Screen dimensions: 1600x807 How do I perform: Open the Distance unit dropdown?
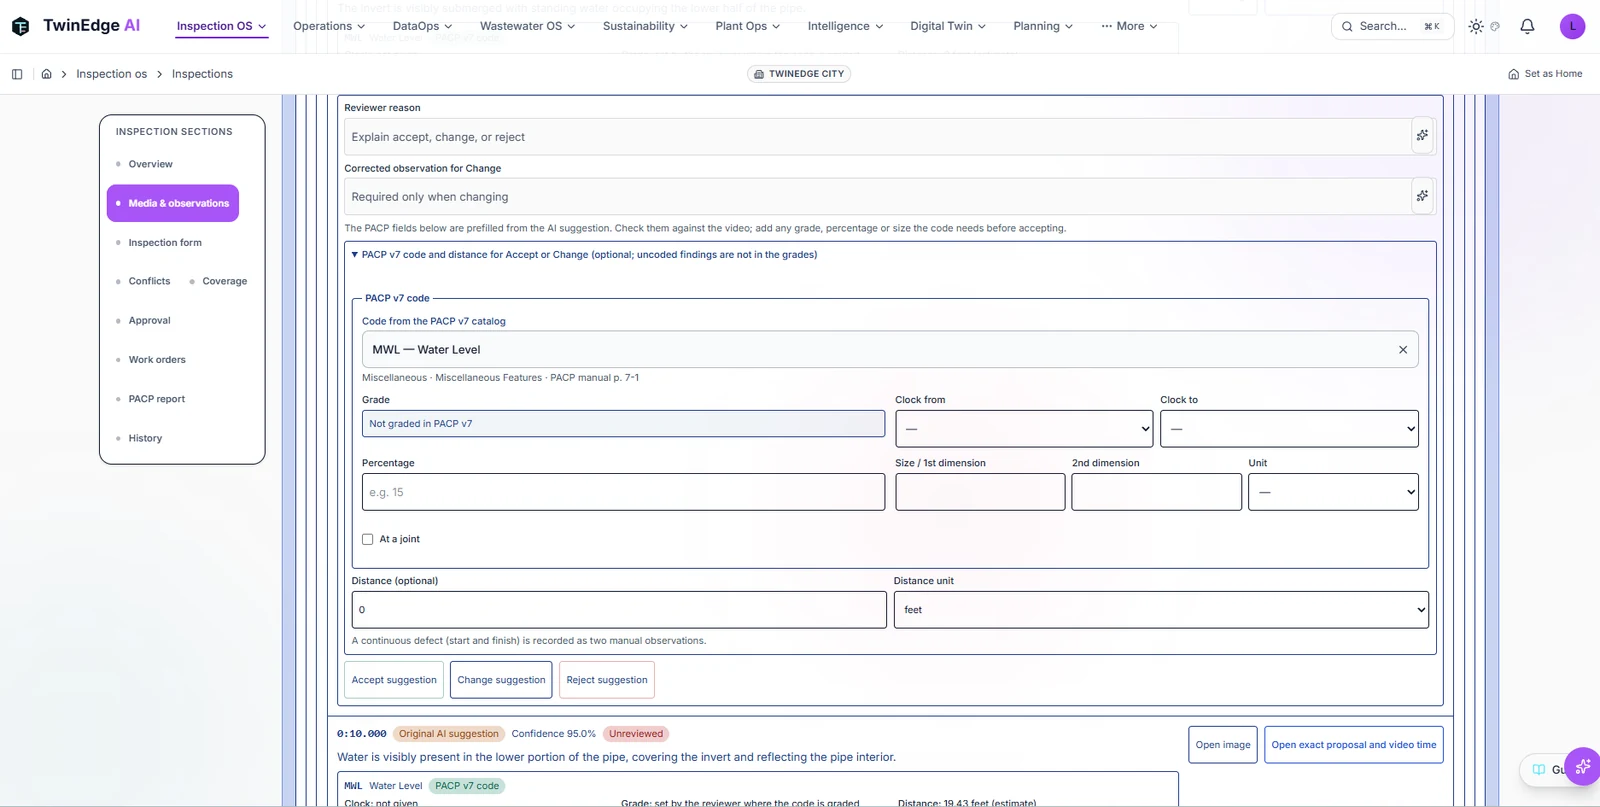tap(1161, 610)
